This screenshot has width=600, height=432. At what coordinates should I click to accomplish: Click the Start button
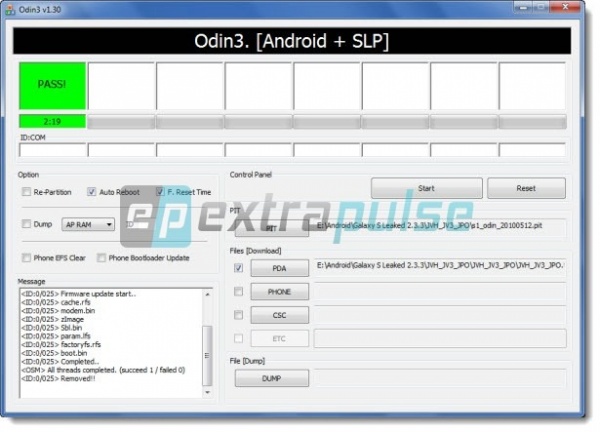(426, 188)
